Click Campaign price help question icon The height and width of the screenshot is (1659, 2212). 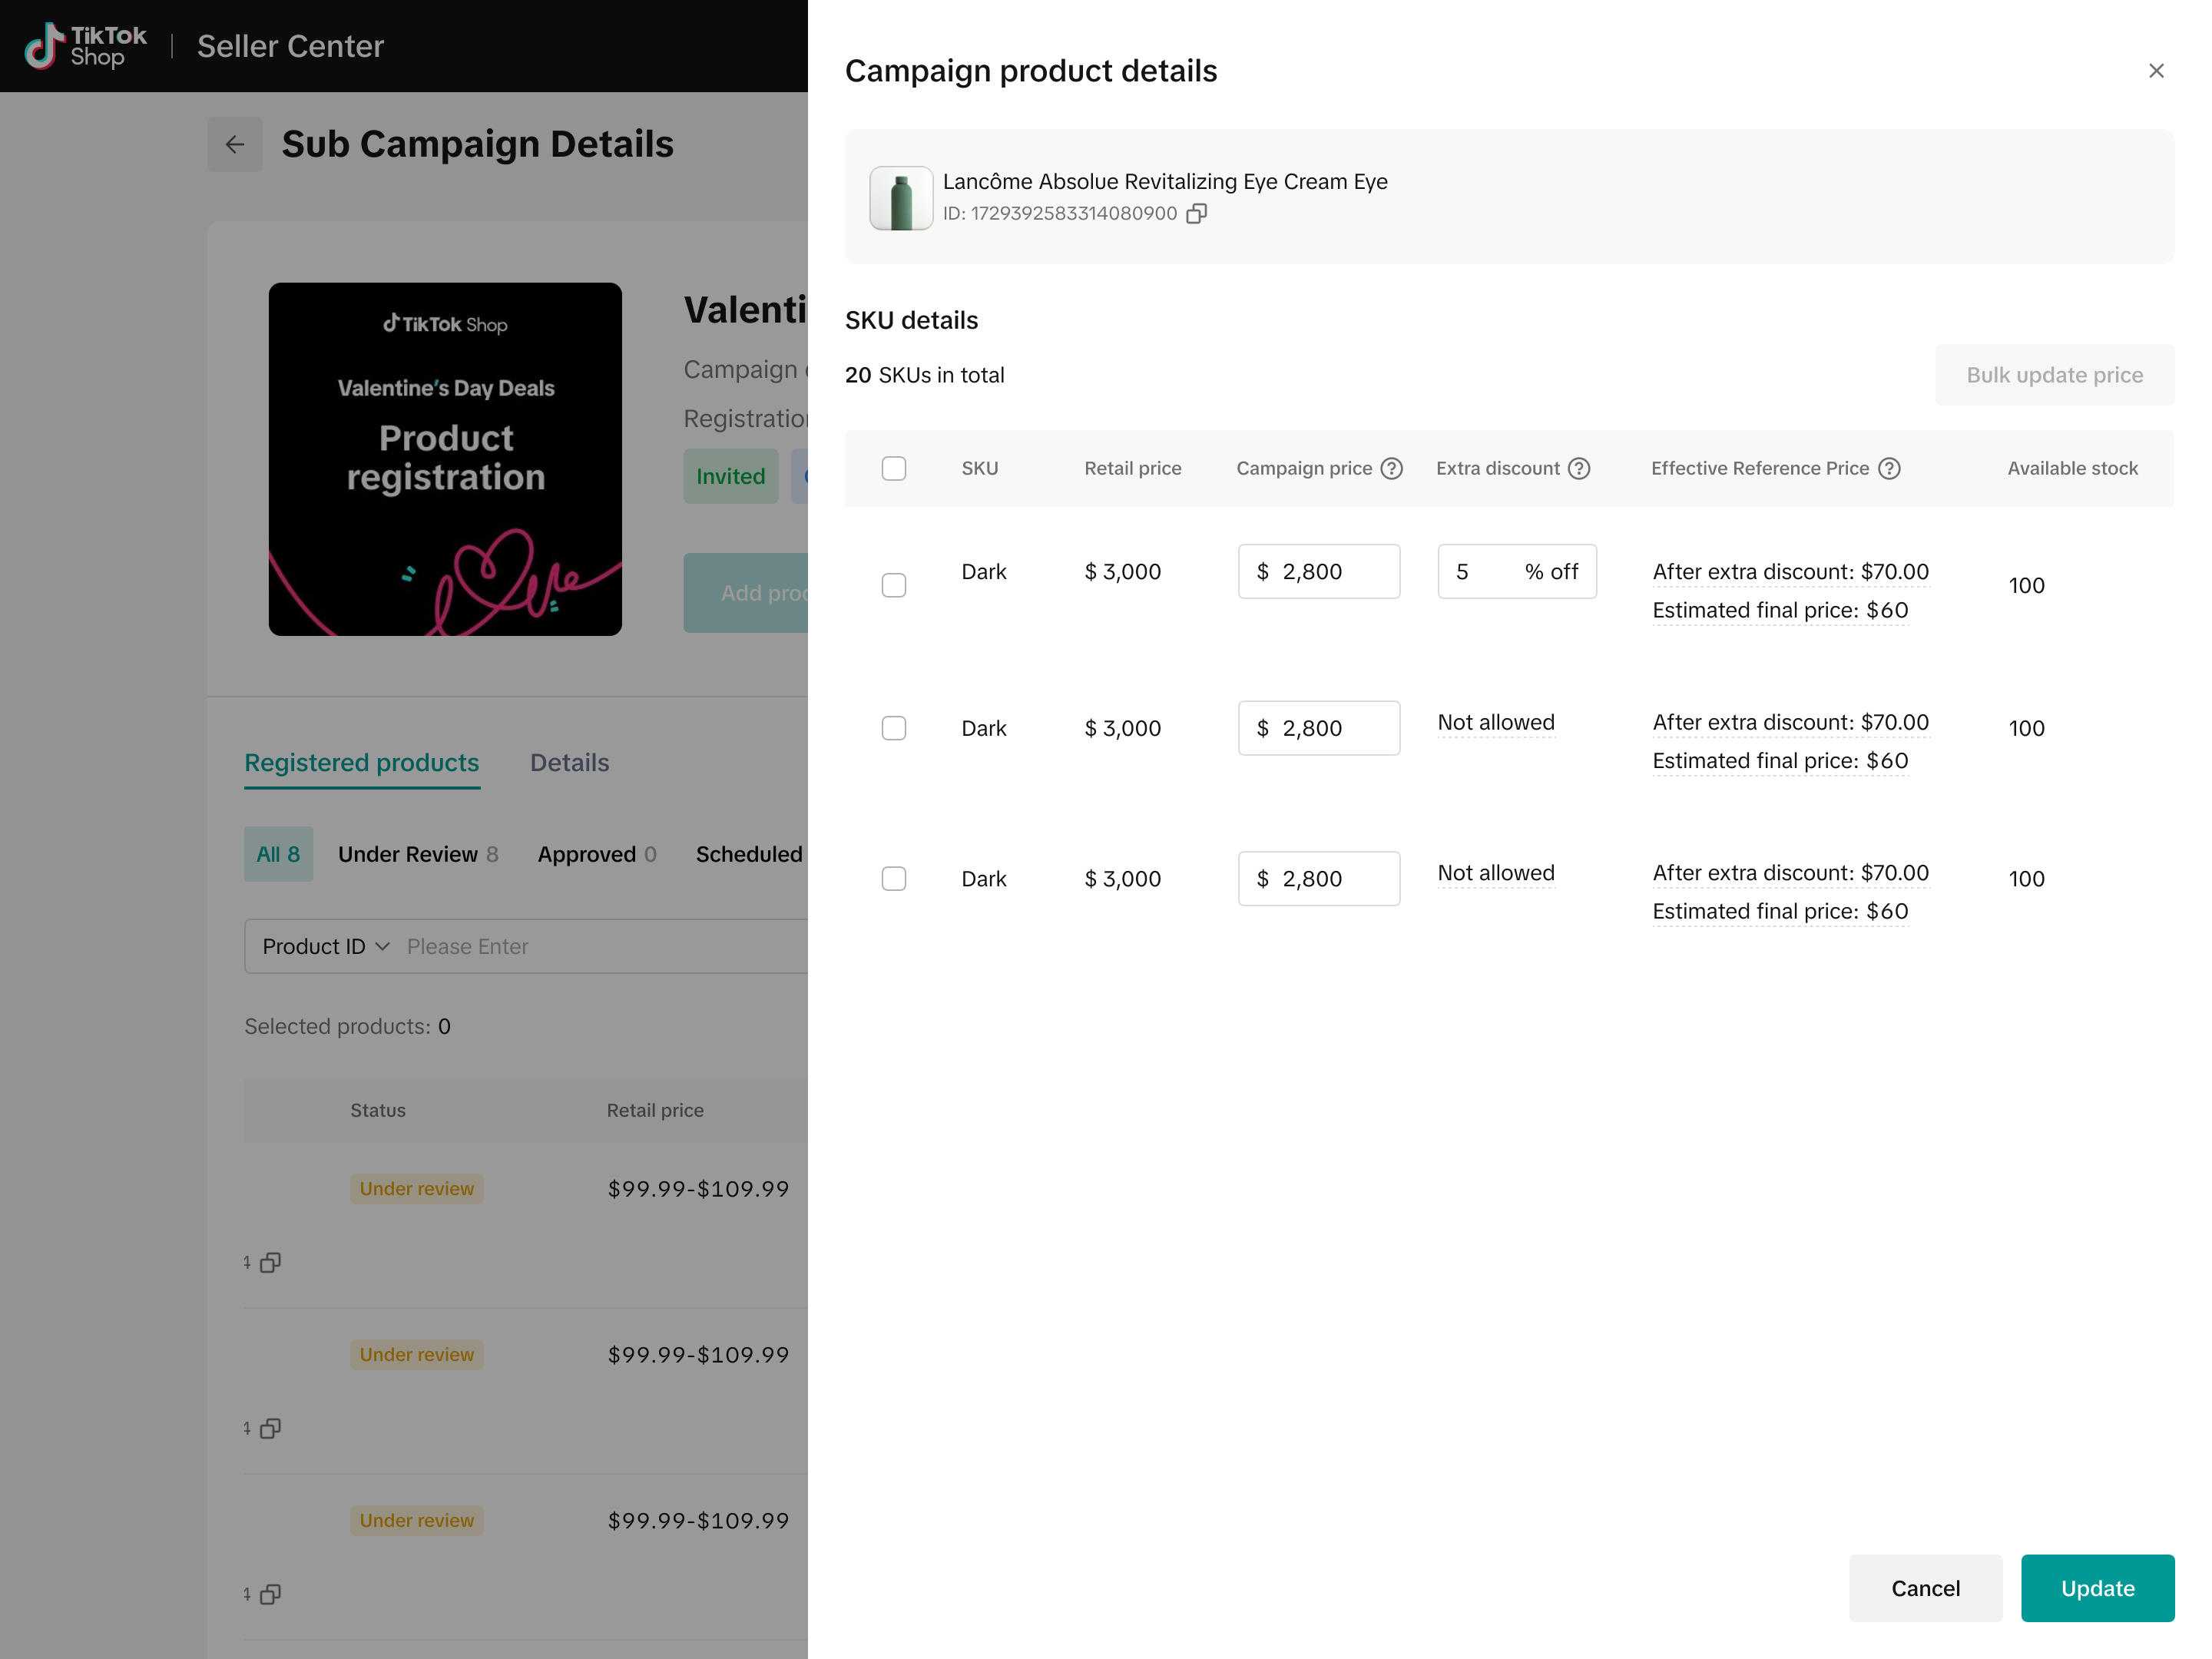(1391, 468)
